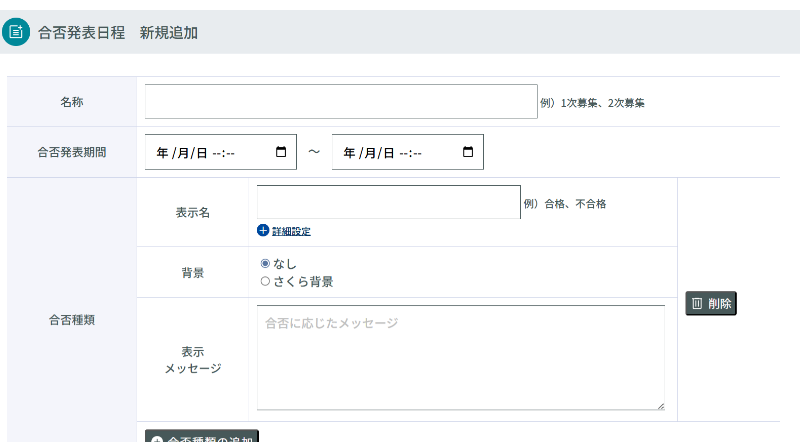This screenshot has width=800, height=442.
Task: Select the month segment of start date
Action: (x=182, y=153)
